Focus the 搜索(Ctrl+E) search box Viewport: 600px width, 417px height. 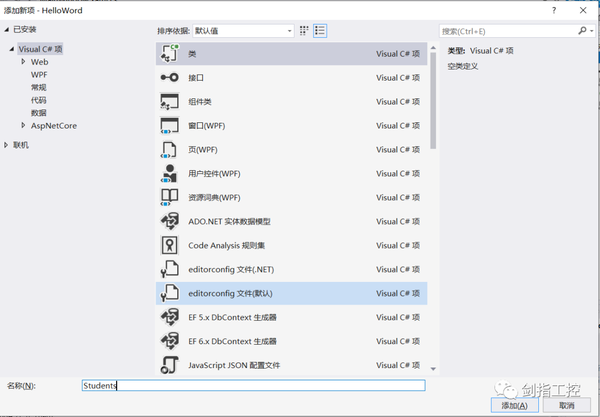(508, 31)
